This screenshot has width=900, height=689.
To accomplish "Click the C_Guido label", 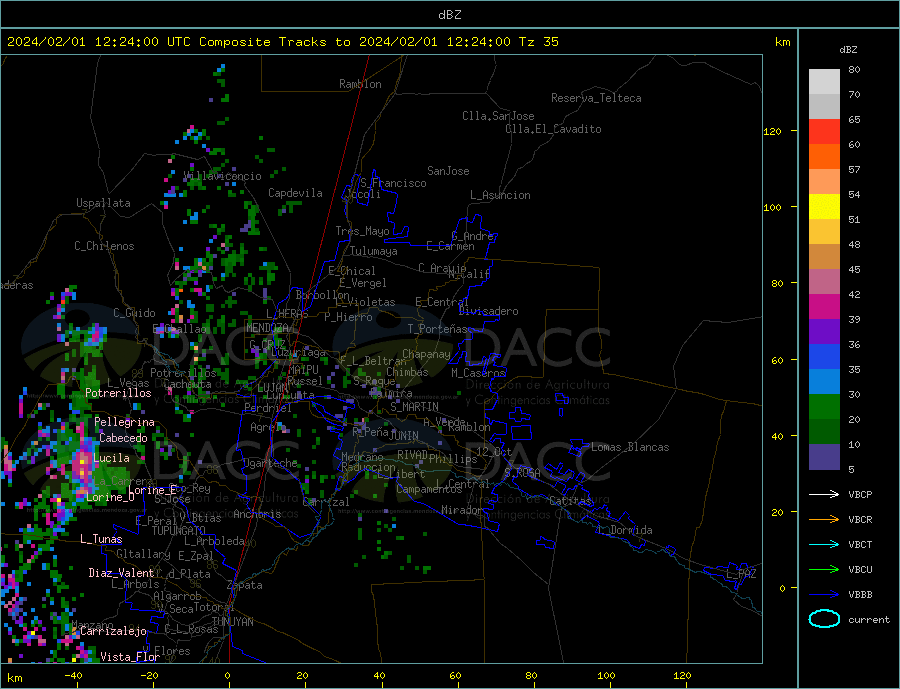I will click(134, 313).
